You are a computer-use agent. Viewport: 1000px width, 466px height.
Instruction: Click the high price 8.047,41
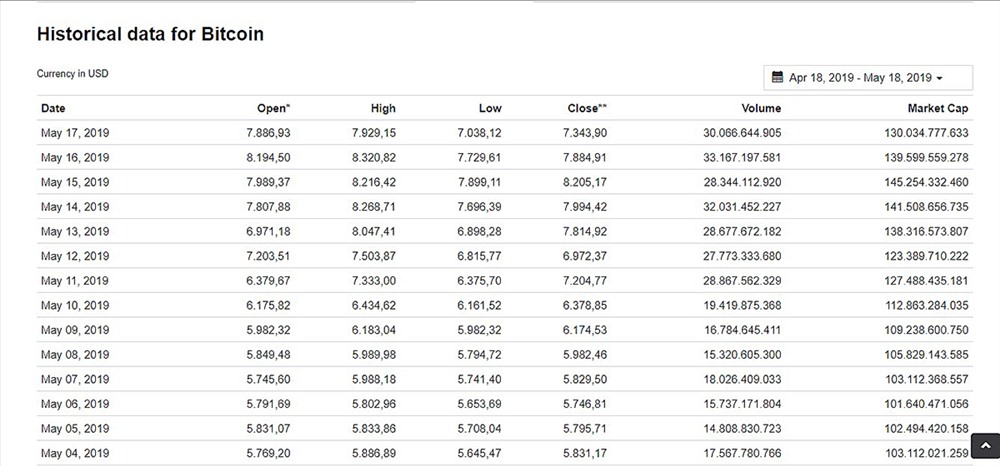point(374,231)
